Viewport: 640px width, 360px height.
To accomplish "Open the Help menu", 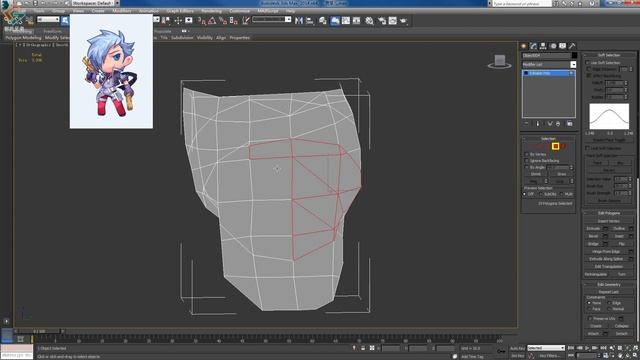I will (x=290, y=11).
